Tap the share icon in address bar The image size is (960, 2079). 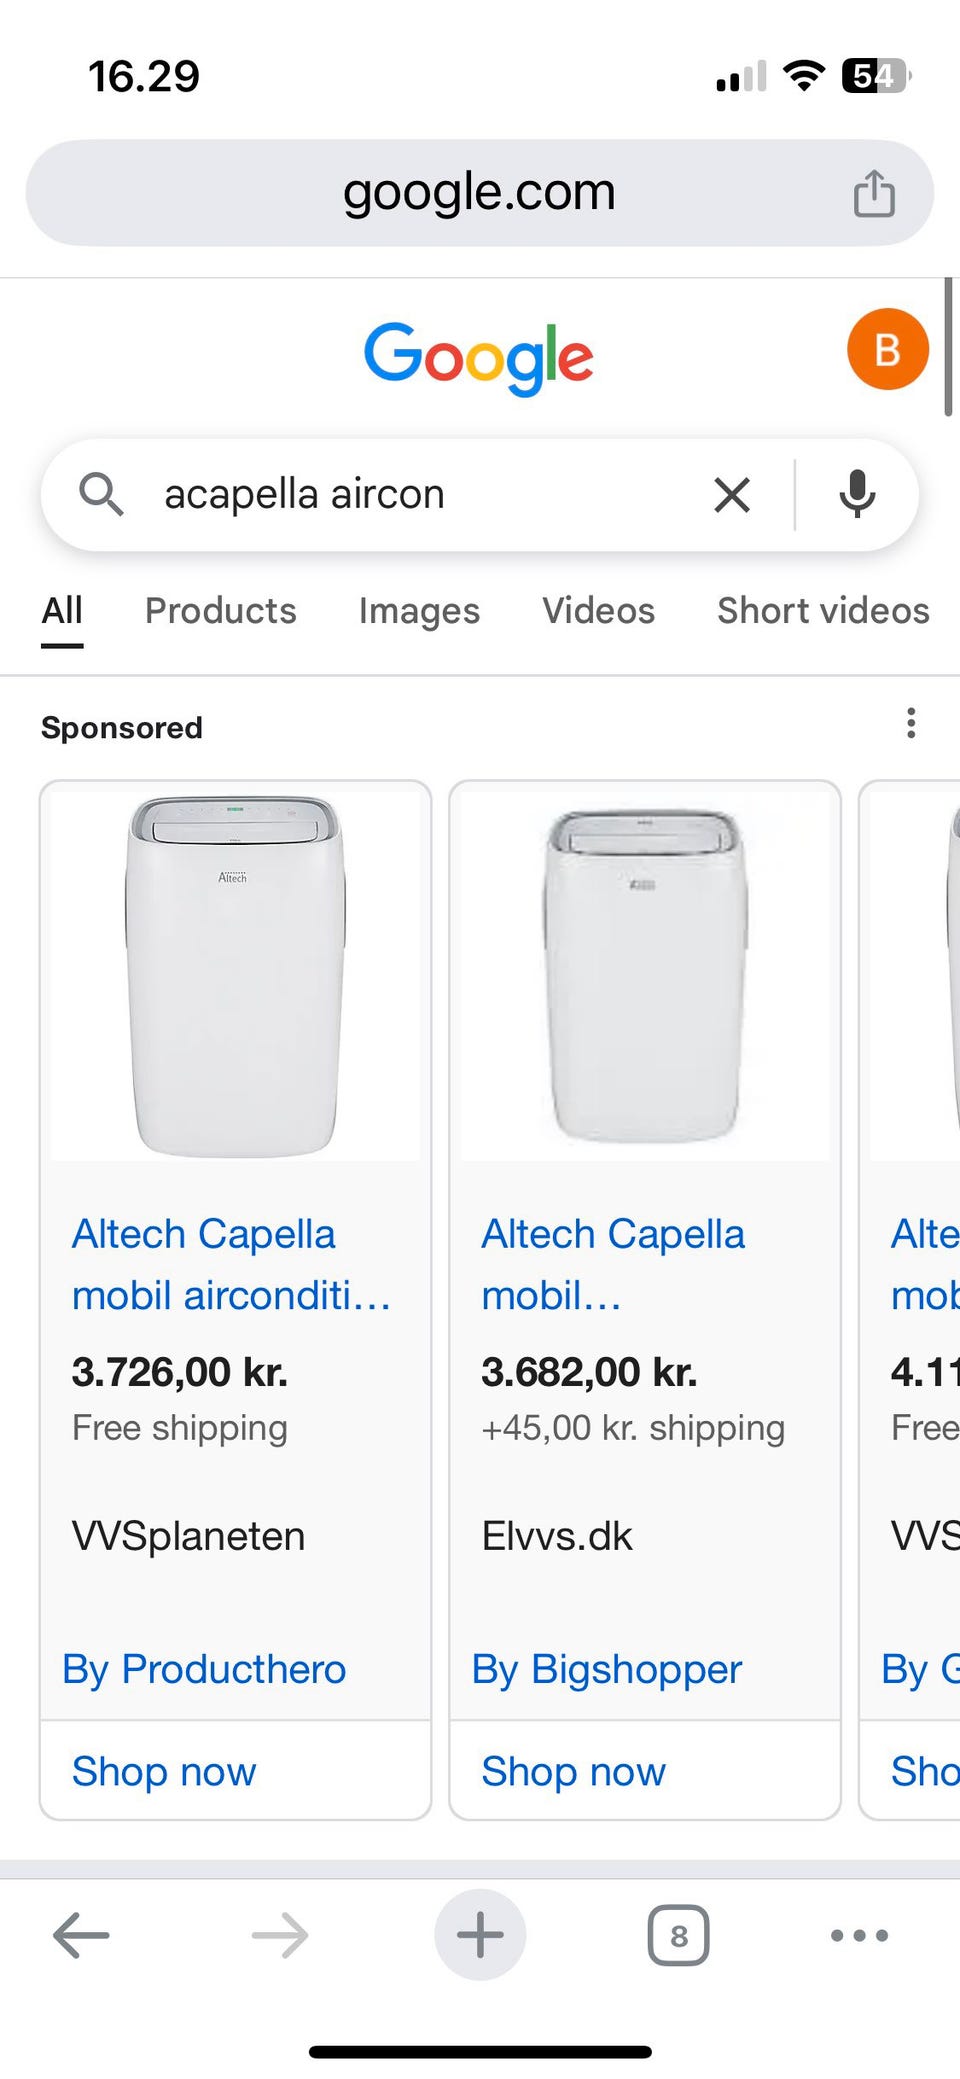coord(873,193)
